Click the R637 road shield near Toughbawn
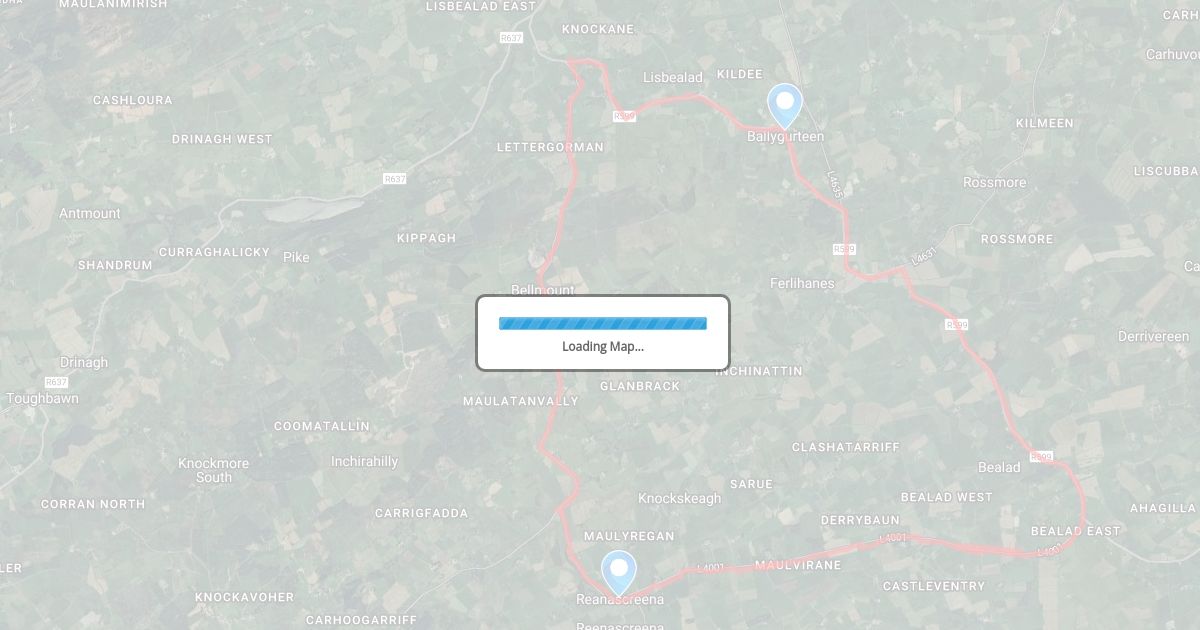The width and height of the screenshot is (1200, 630). tap(56, 382)
